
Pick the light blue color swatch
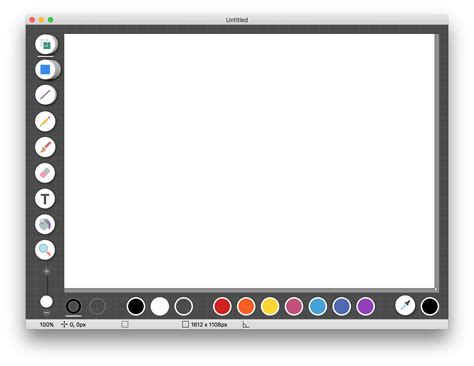coord(318,306)
